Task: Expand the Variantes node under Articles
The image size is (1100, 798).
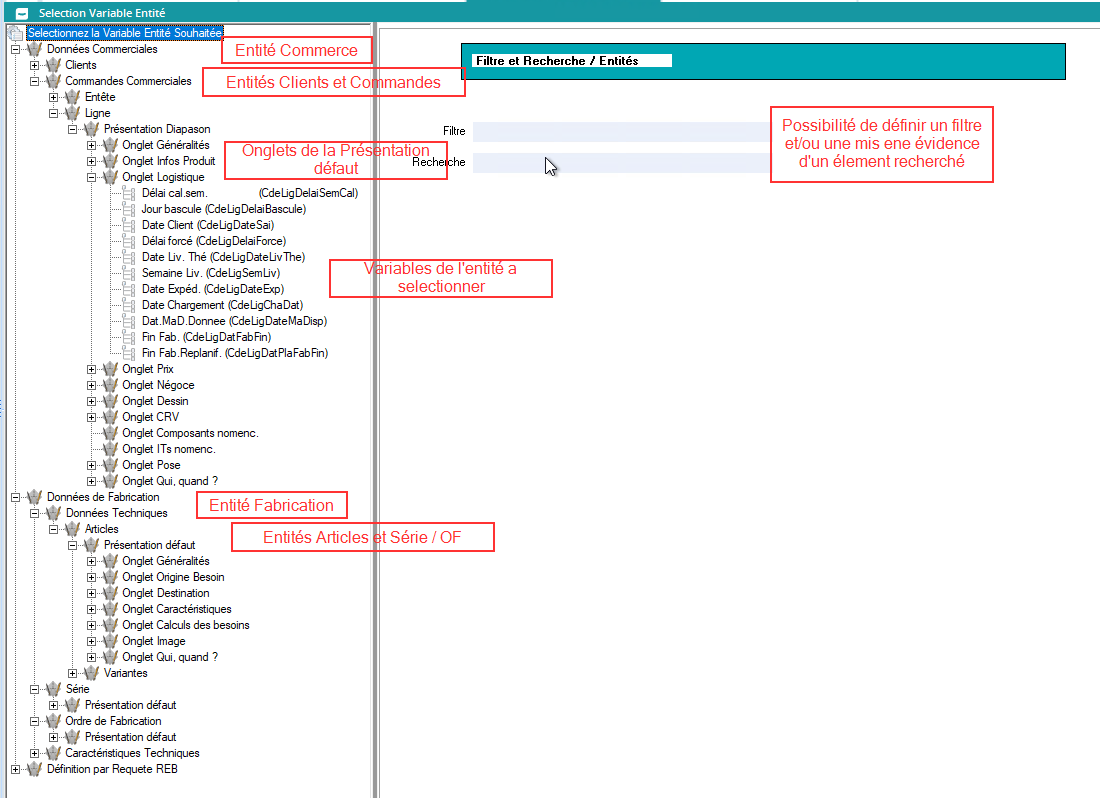Action: point(72,673)
